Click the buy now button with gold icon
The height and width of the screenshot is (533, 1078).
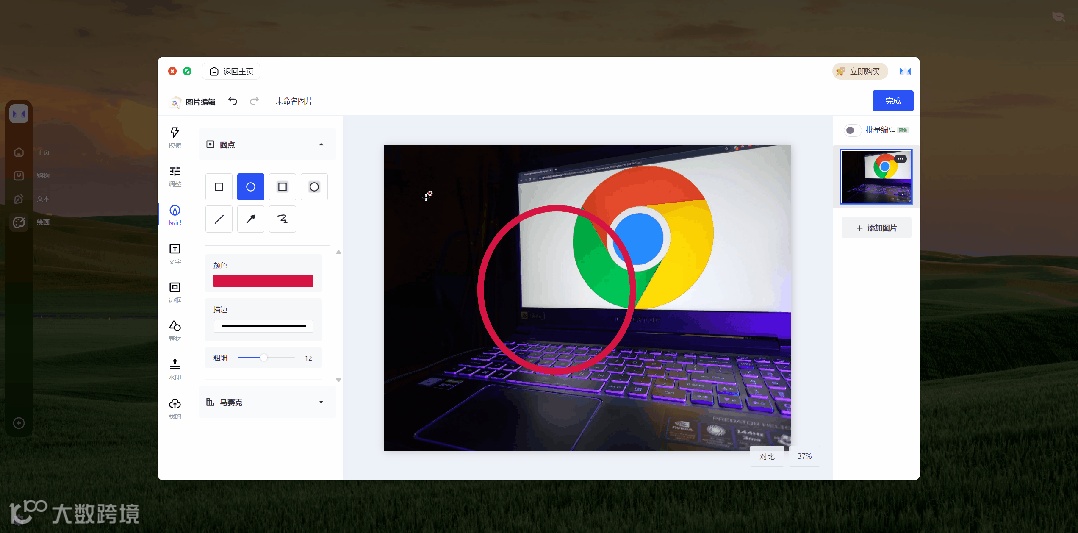(x=860, y=71)
